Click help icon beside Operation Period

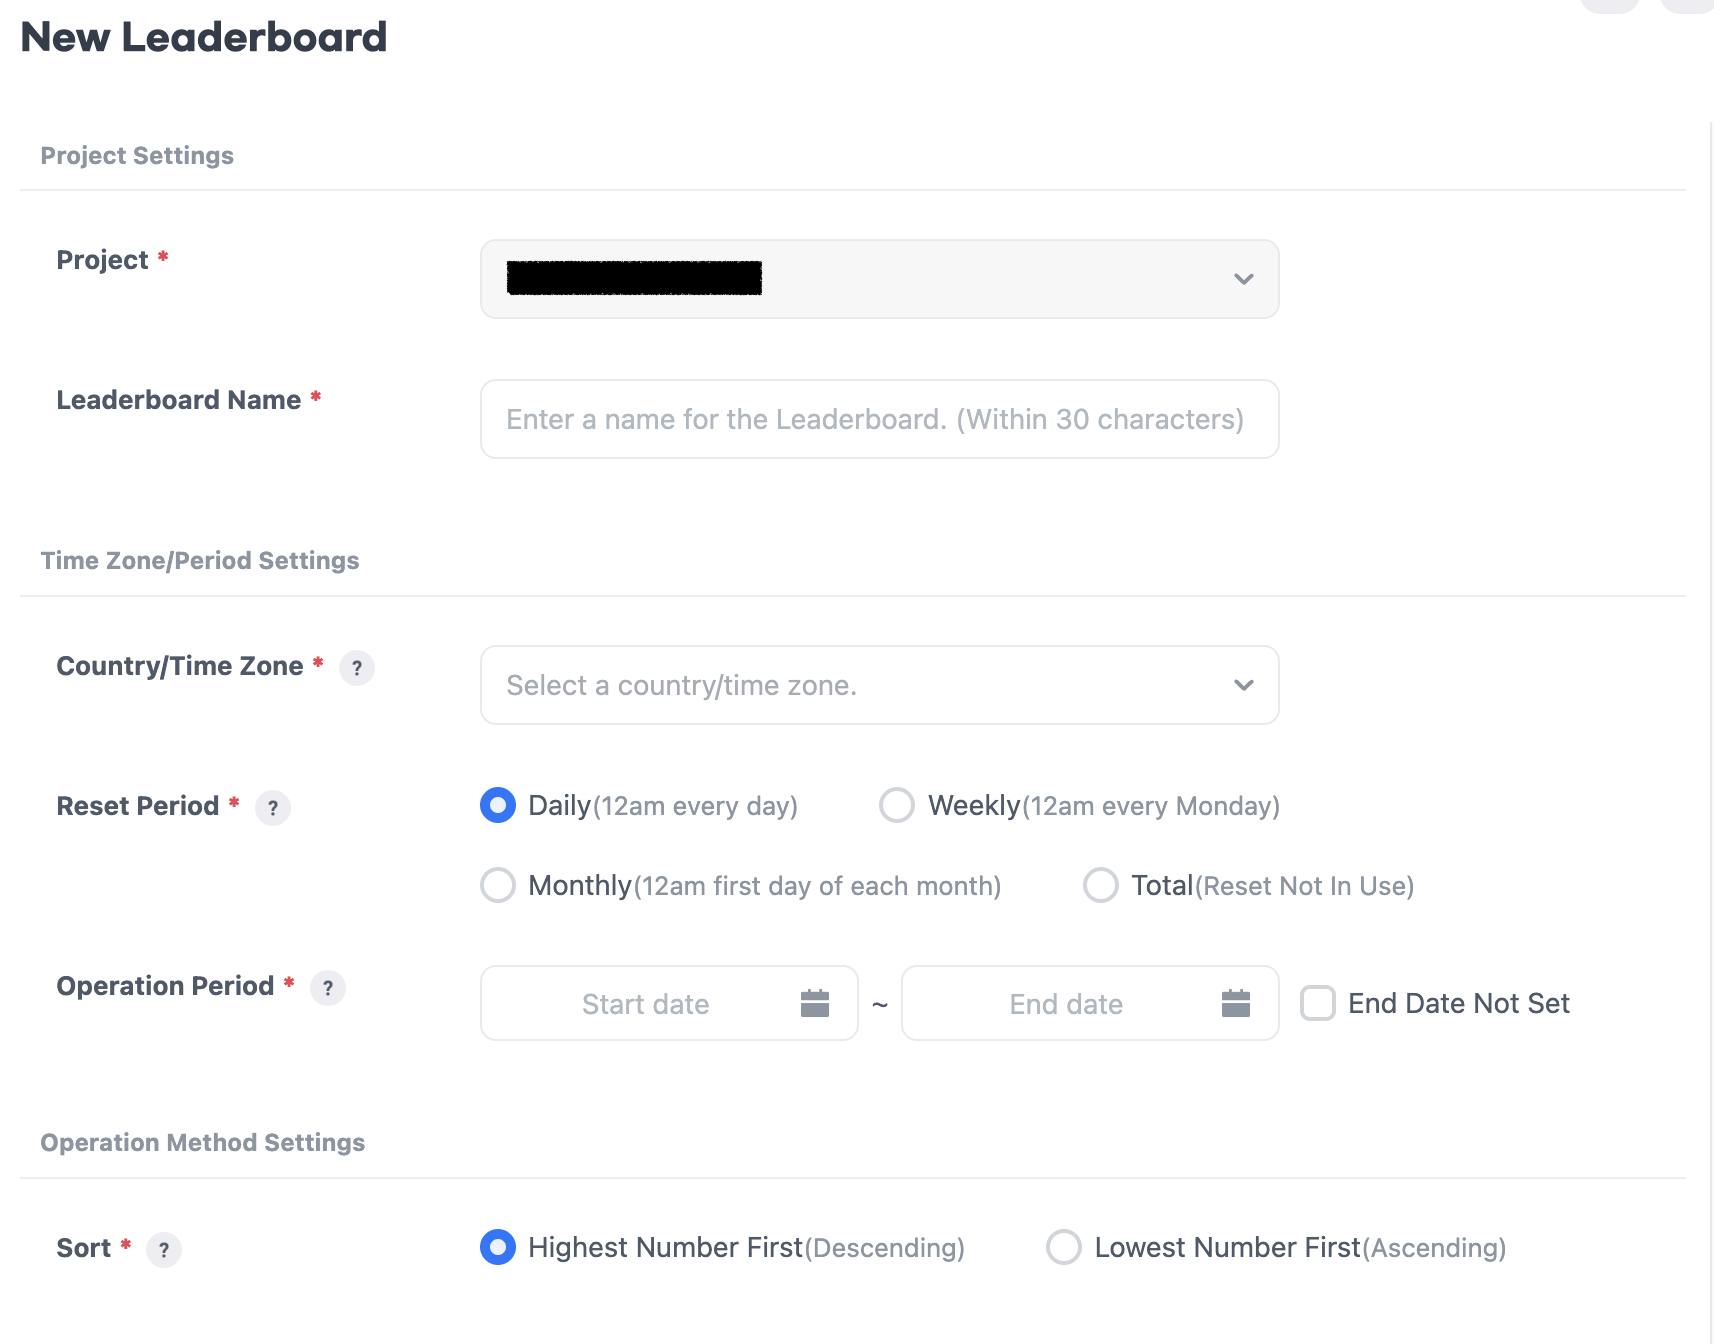tap(327, 988)
